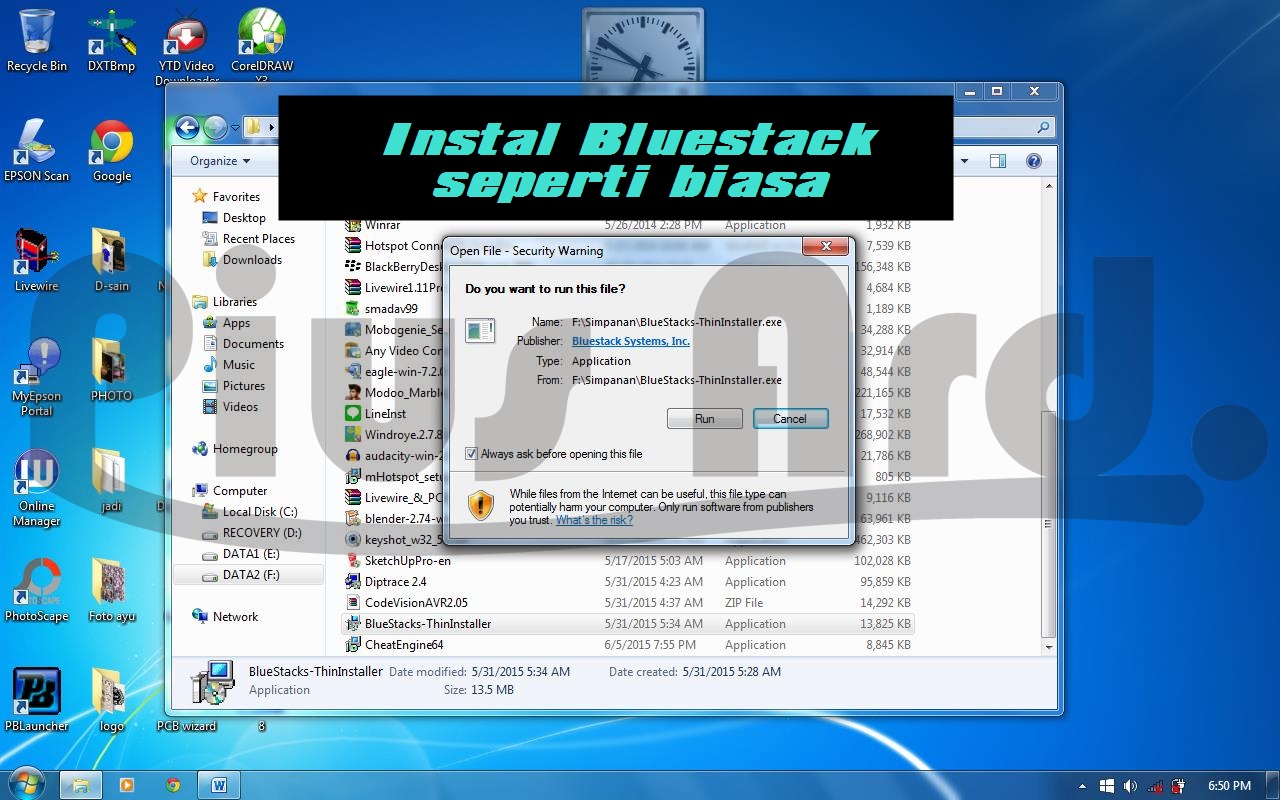This screenshot has width=1280, height=800.
Task: Launch CorelDRAW X3 desktop icon
Action: pyautogui.click(x=261, y=47)
